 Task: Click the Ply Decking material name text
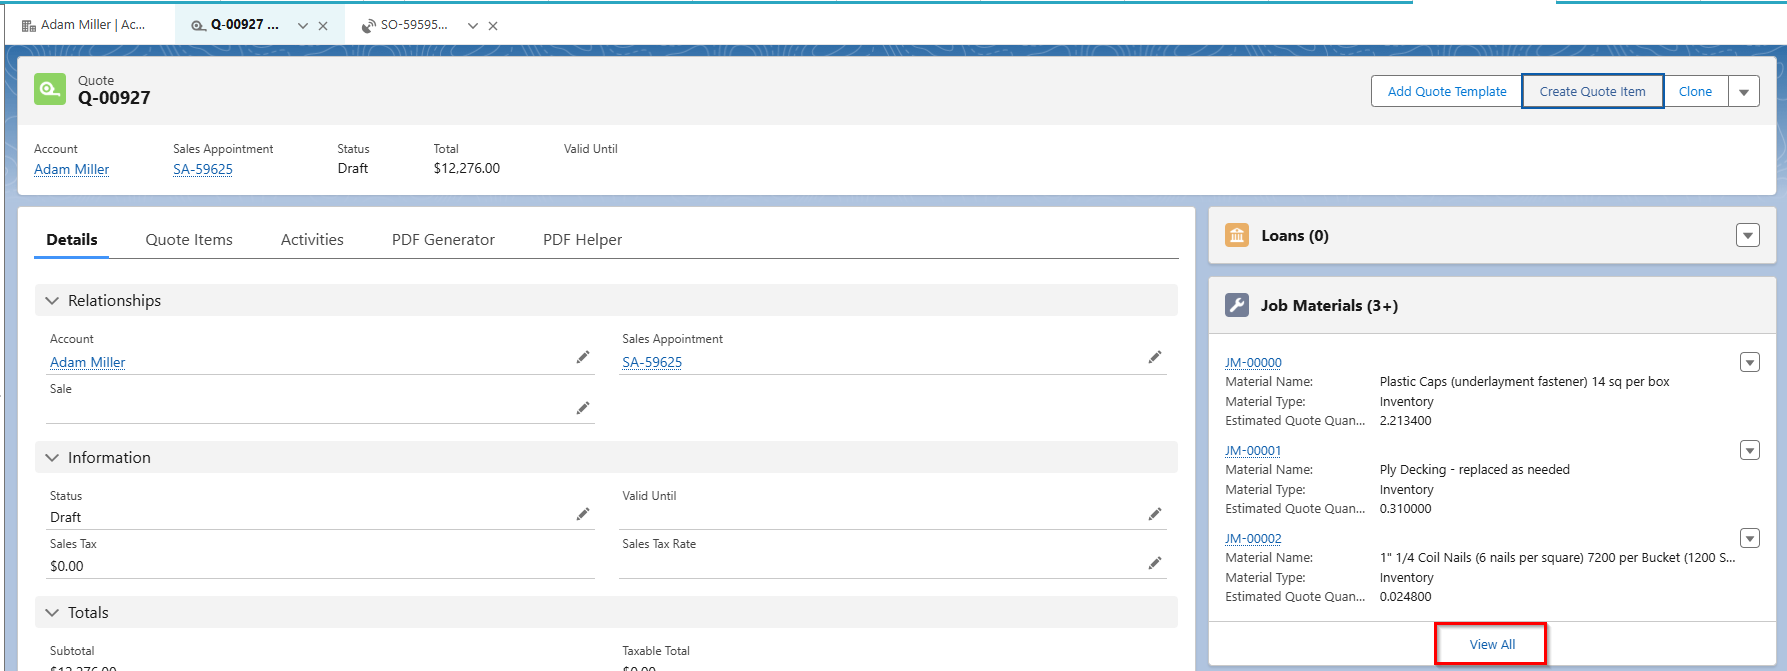click(1474, 469)
